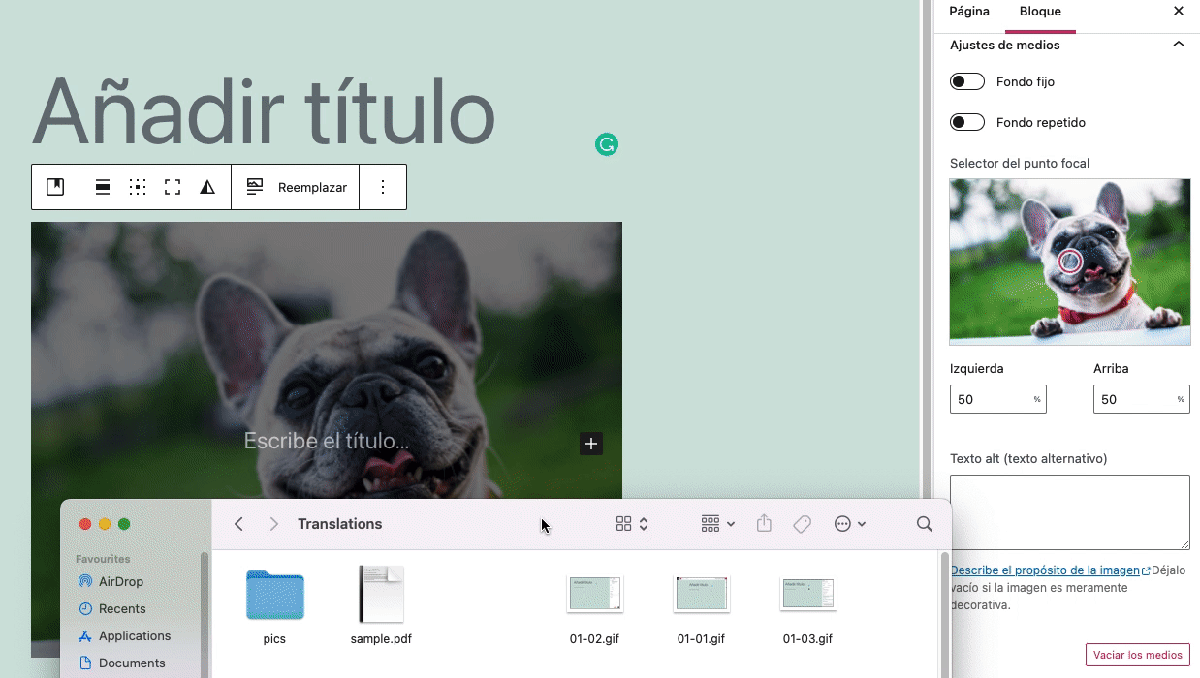The width and height of the screenshot is (1200, 678).
Task: Enable the Fondo repetido toggle
Action: coord(967,123)
